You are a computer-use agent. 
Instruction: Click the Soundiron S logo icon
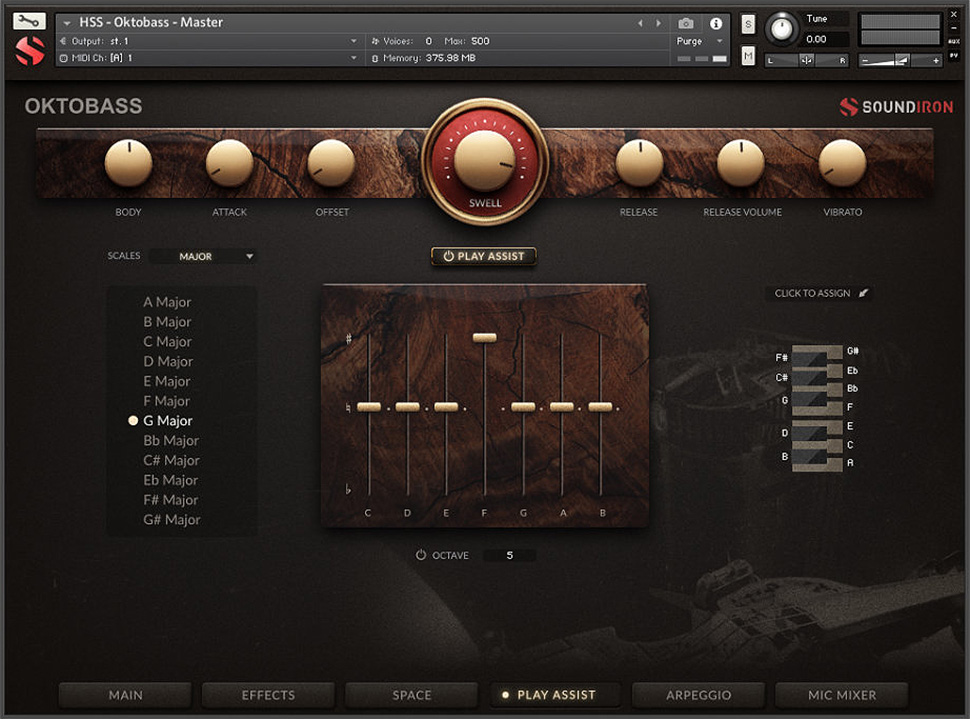coord(30,51)
